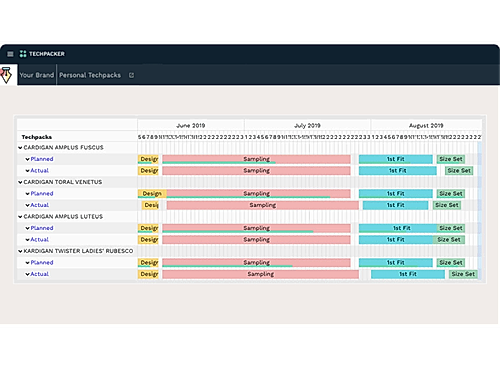Select Size Set bar in AMPLUS LUTEUS Planned row
502x368 pixels.
click(x=451, y=228)
